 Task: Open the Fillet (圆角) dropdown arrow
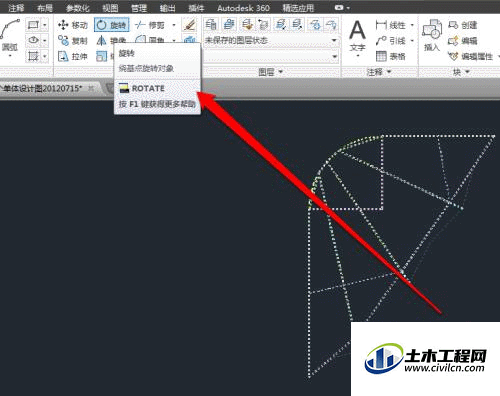[x=174, y=41]
